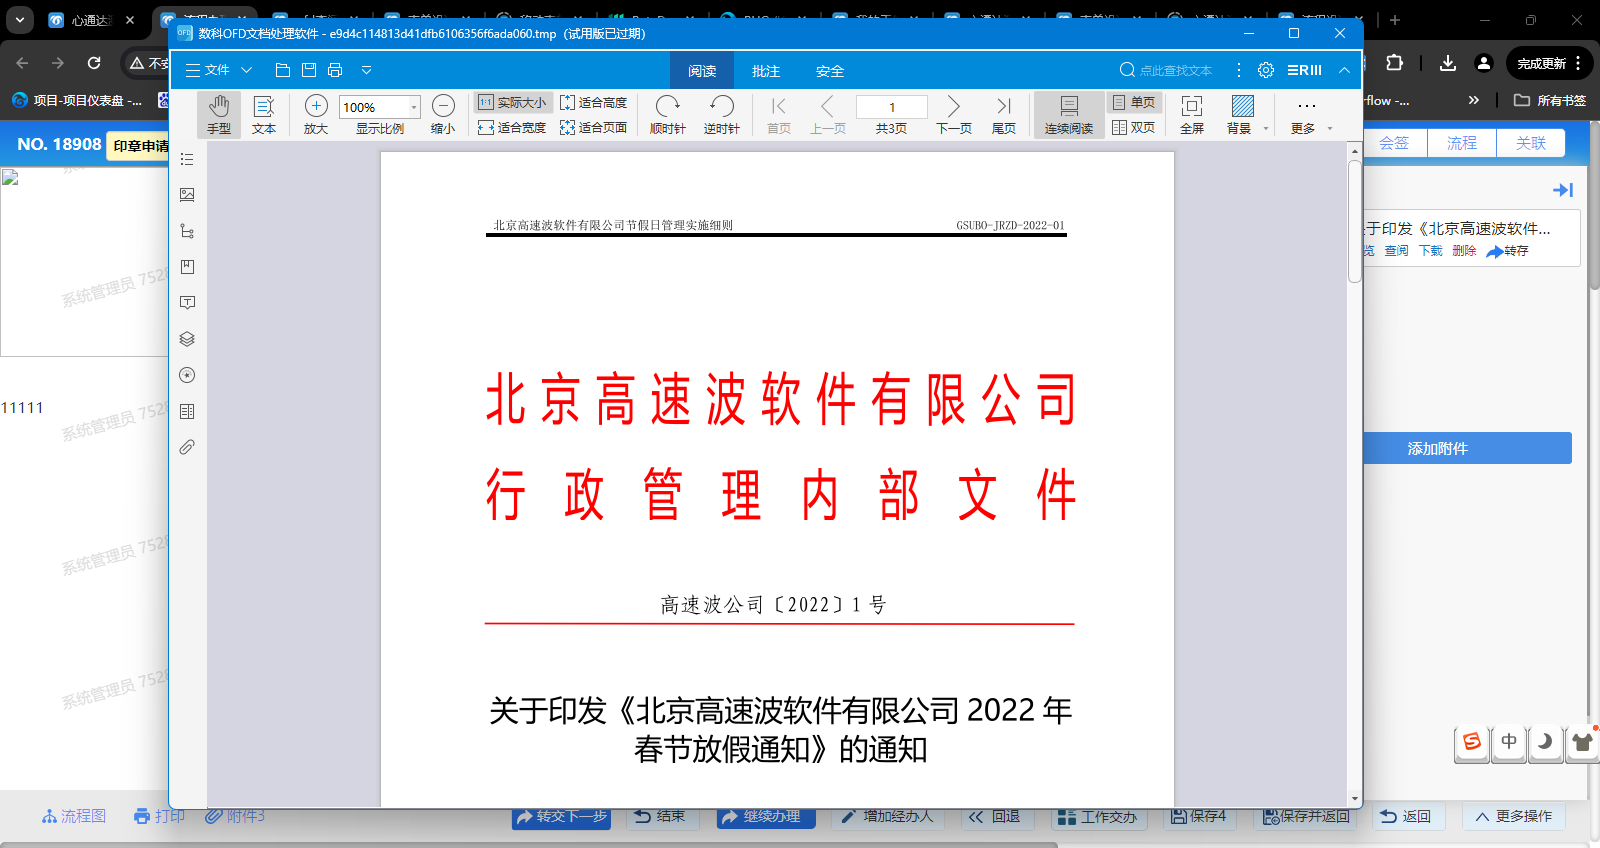Click the 下载 link for the attachment
1600x848 pixels.
click(x=1431, y=251)
